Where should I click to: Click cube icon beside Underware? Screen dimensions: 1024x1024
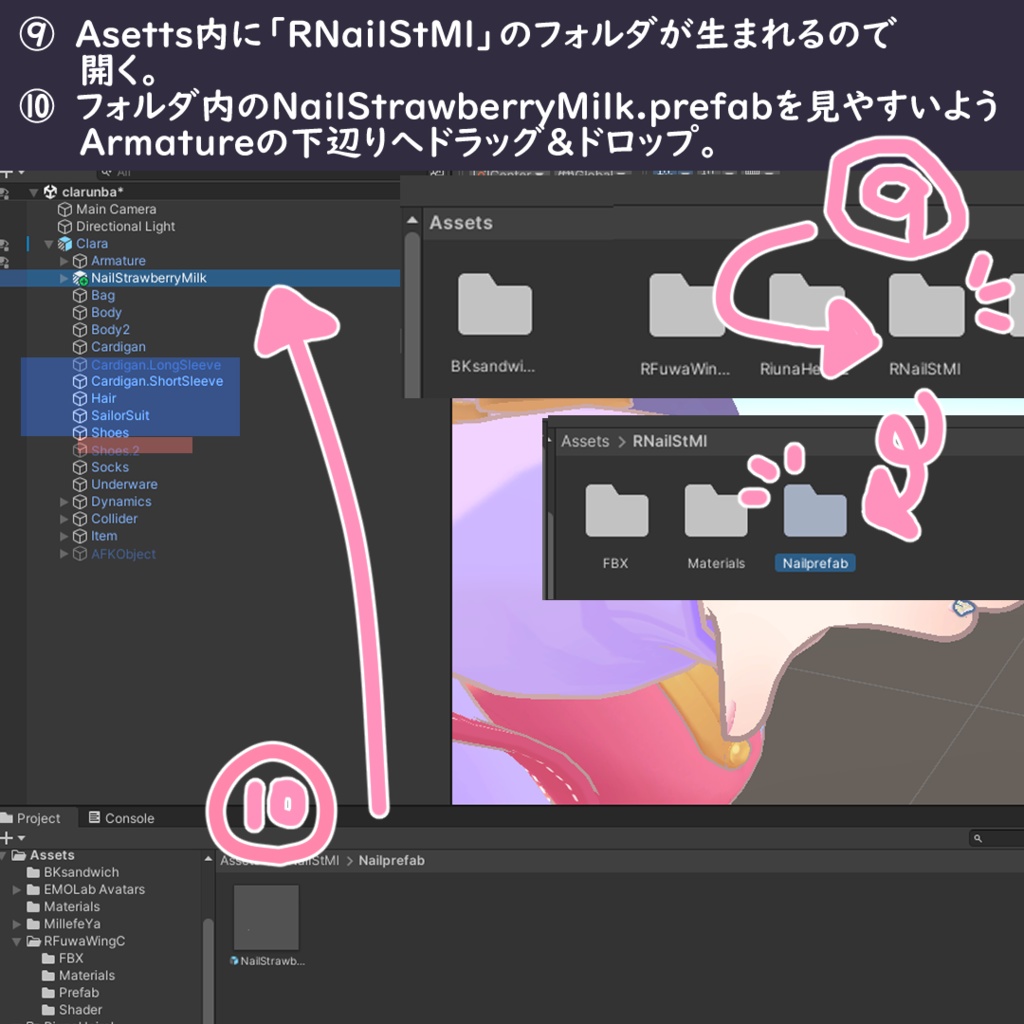click(80, 485)
